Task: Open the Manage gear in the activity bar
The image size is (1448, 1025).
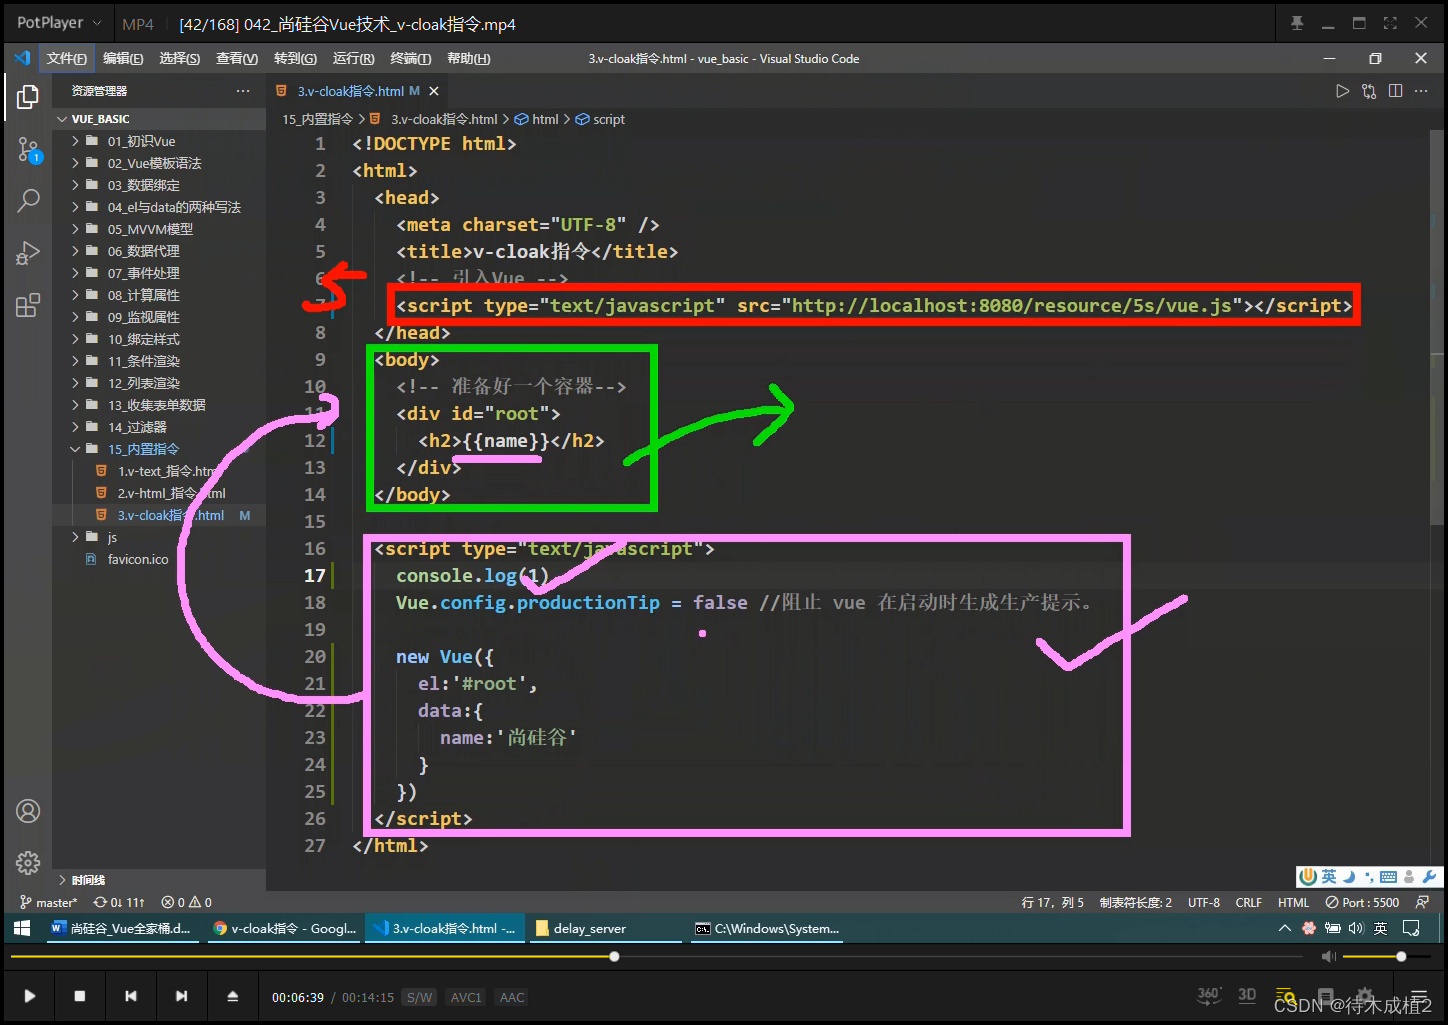Action: tap(28, 862)
